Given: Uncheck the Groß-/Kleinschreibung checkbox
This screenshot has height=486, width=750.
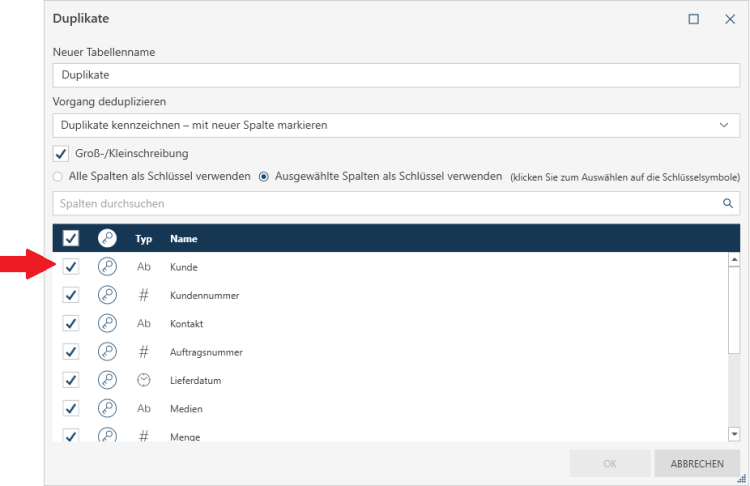Looking at the screenshot, I should coord(60,153).
